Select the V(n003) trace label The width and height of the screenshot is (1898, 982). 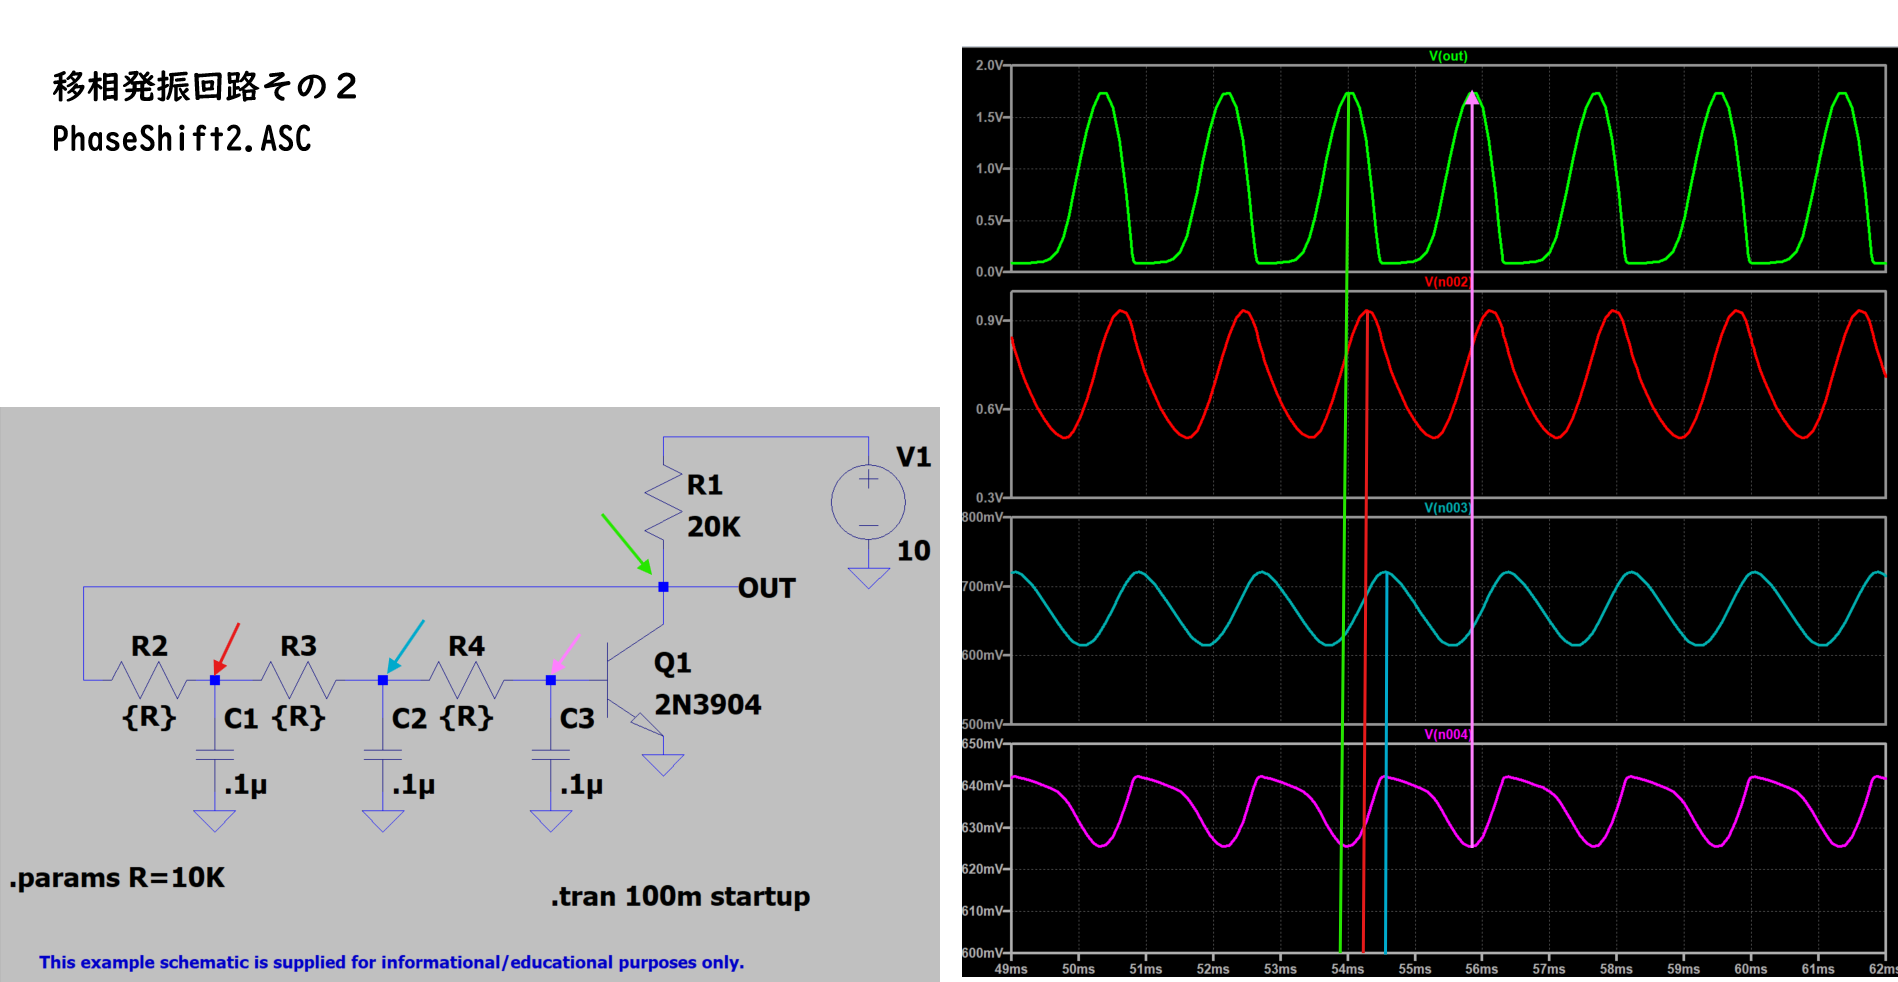click(x=1446, y=508)
